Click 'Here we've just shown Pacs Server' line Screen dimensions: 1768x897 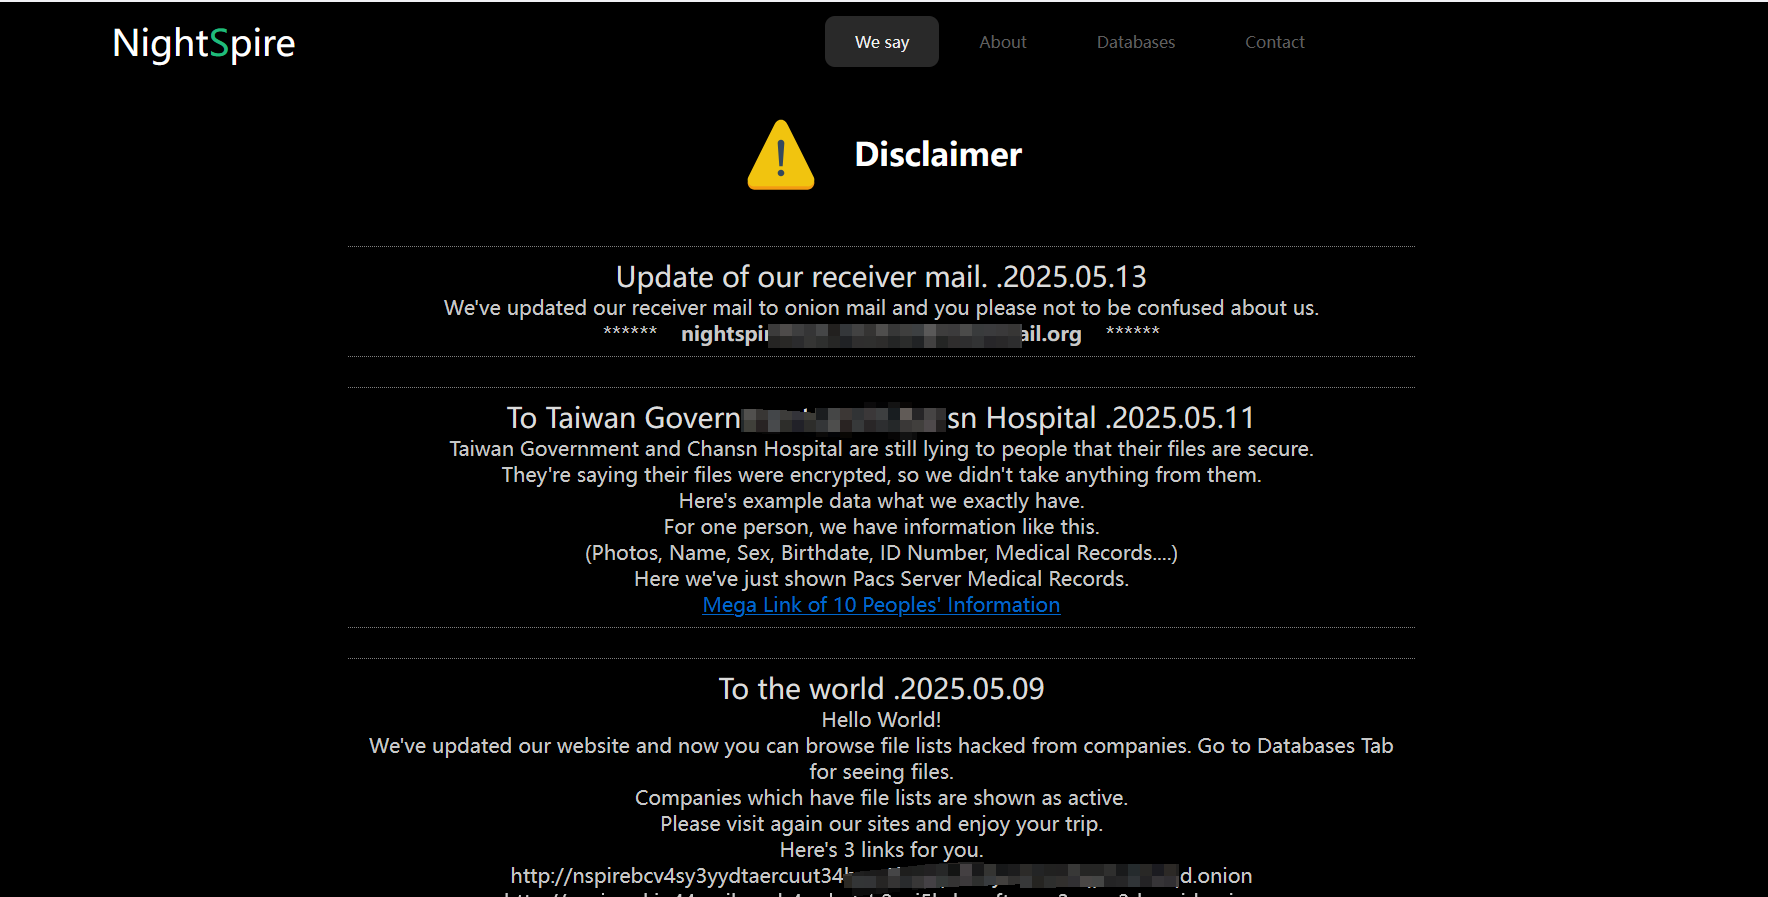point(881,579)
